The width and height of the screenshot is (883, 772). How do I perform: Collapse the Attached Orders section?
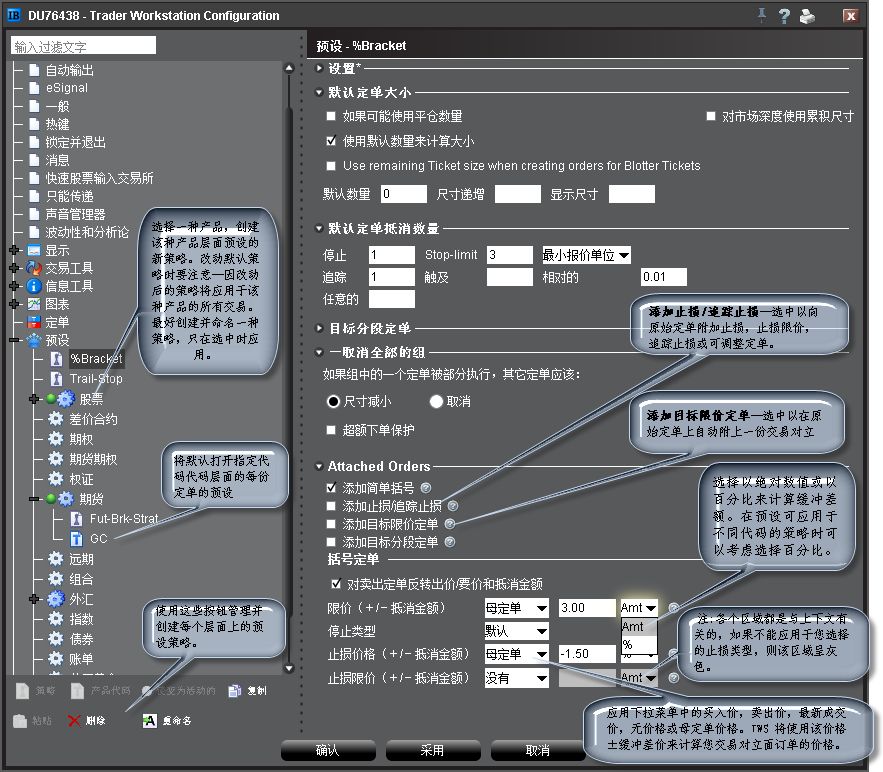coord(319,466)
